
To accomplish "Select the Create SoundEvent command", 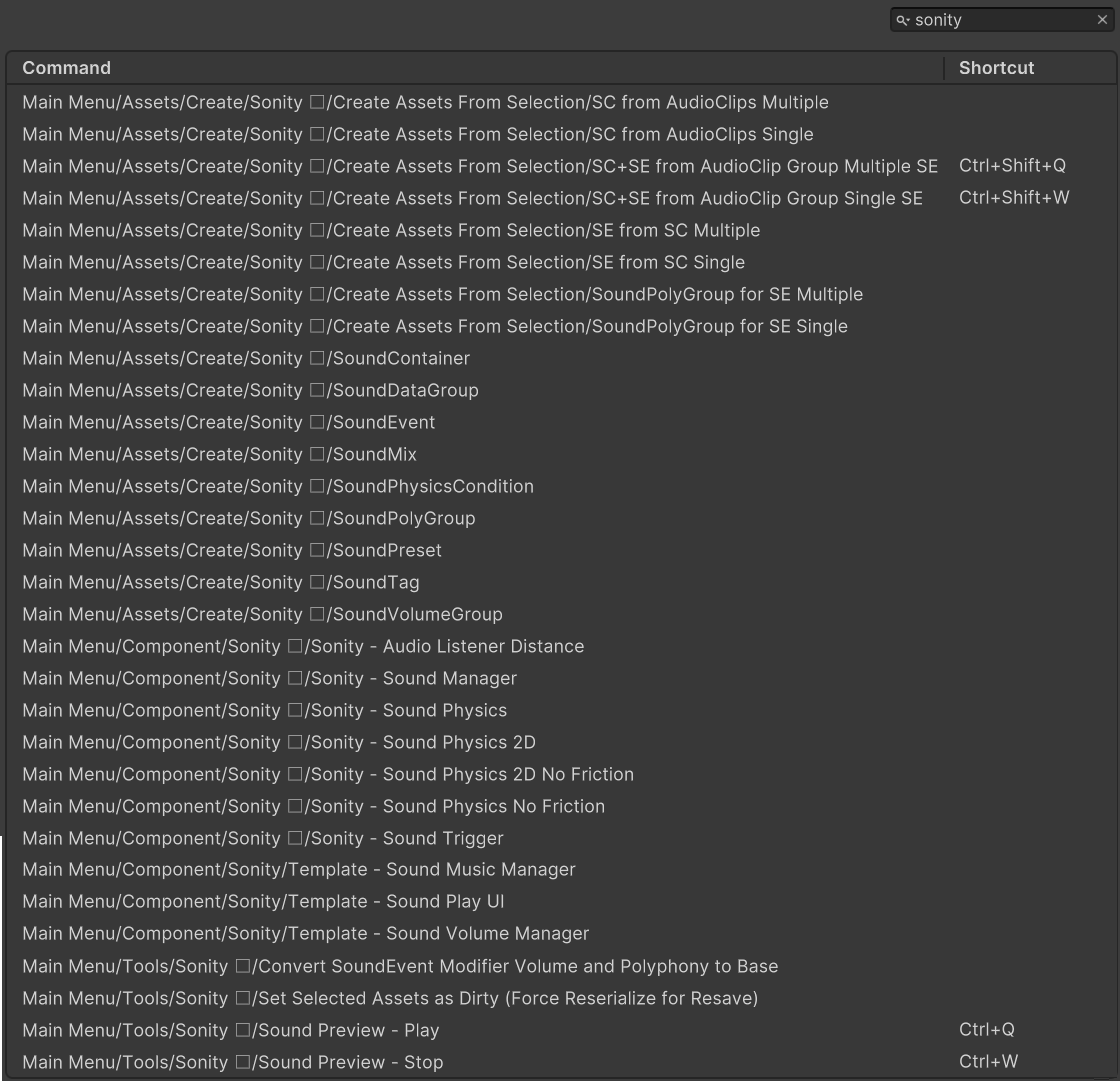I will tap(560, 422).
